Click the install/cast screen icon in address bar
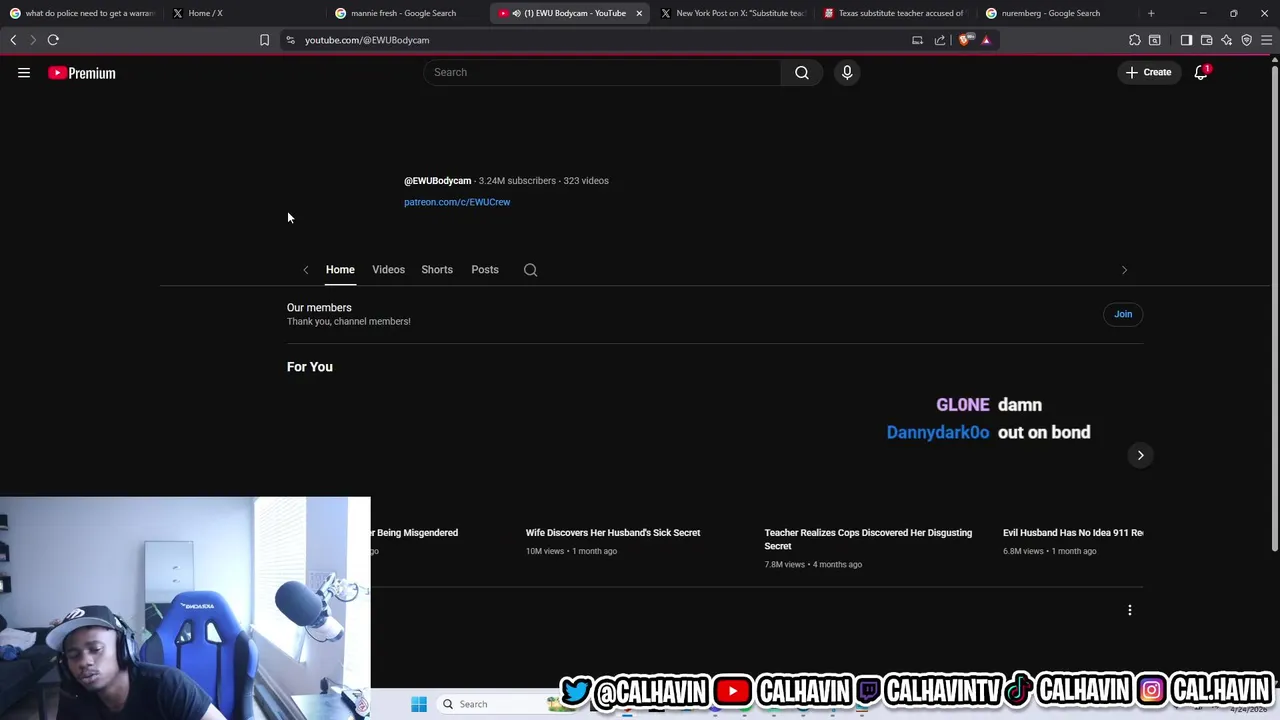Image resolution: width=1280 pixels, height=720 pixels. (917, 40)
